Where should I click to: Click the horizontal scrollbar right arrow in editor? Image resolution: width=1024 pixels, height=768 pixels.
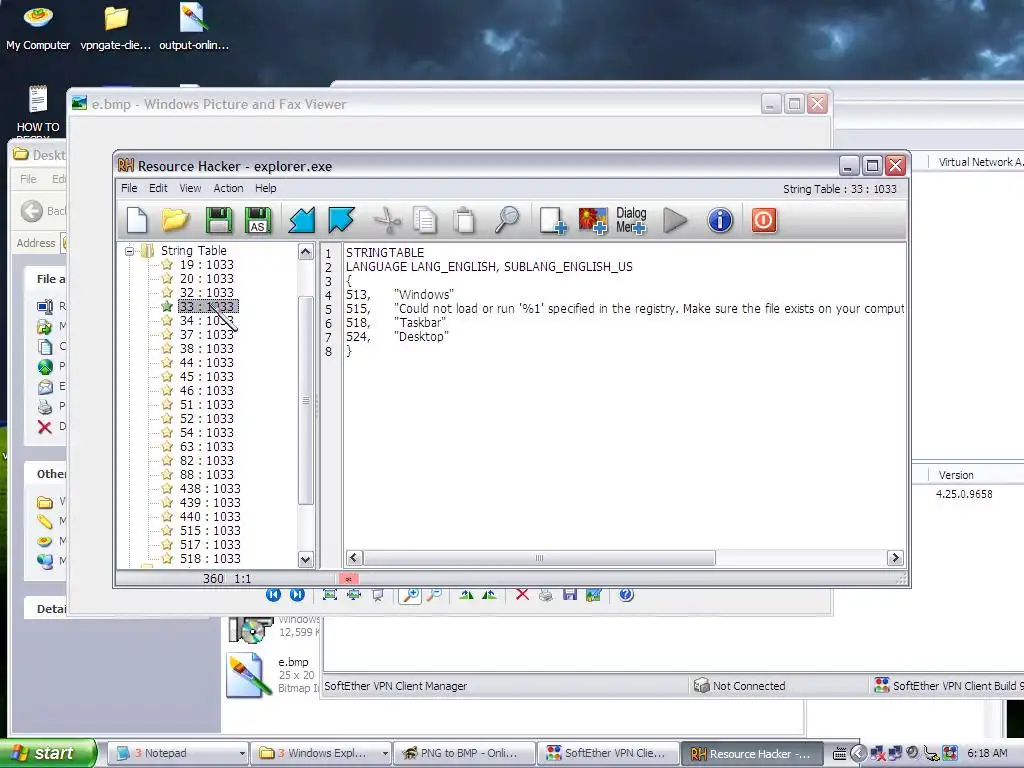coord(895,558)
